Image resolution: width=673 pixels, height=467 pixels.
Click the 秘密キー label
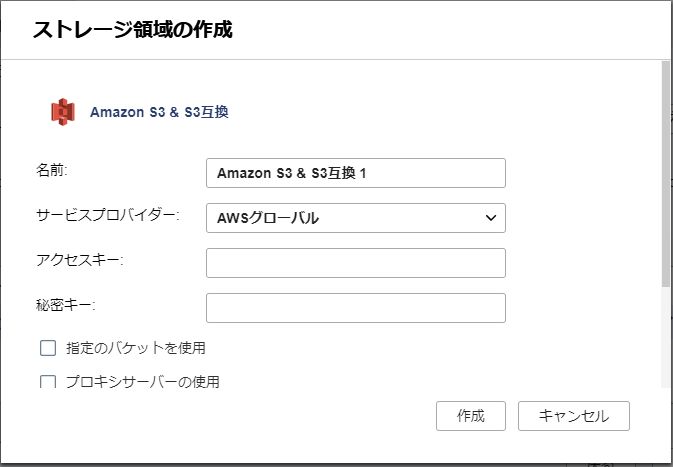tap(65, 305)
